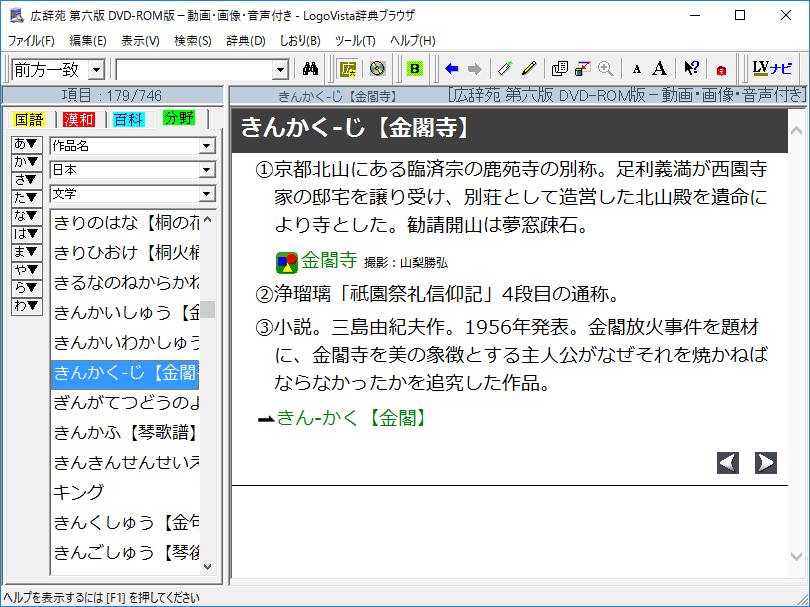Open the ツール(T) menu
810x607 pixels.
coord(355,41)
